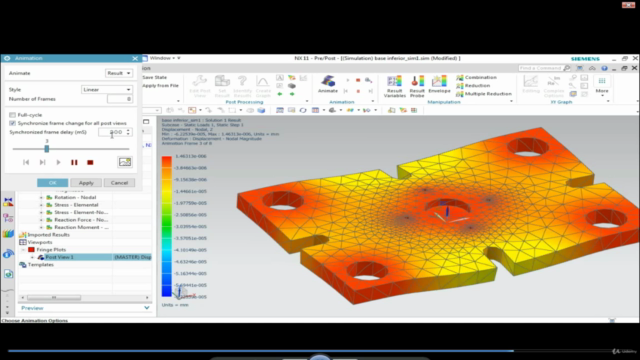The height and width of the screenshot is (360, 640).
Task: Click Save State menu entry
Action: [x=155, y=77]
